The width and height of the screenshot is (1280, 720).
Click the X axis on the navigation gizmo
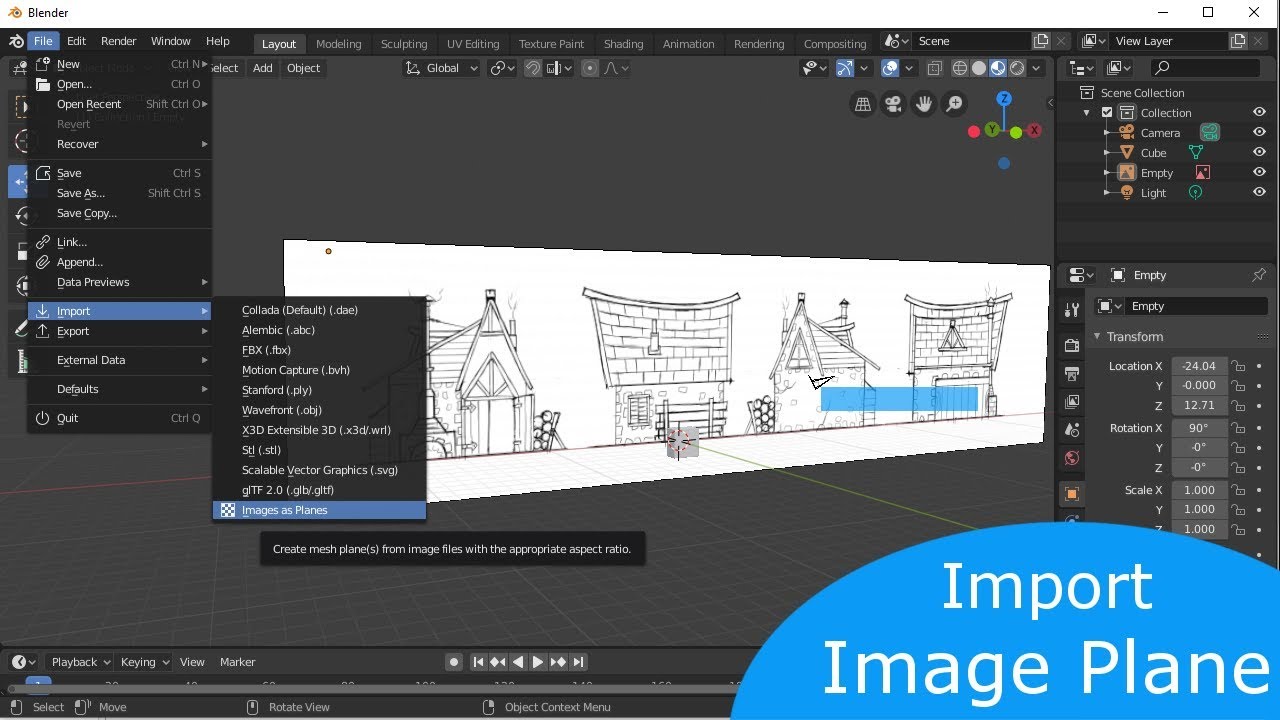pyautogui.click(x=1034, y=131)
